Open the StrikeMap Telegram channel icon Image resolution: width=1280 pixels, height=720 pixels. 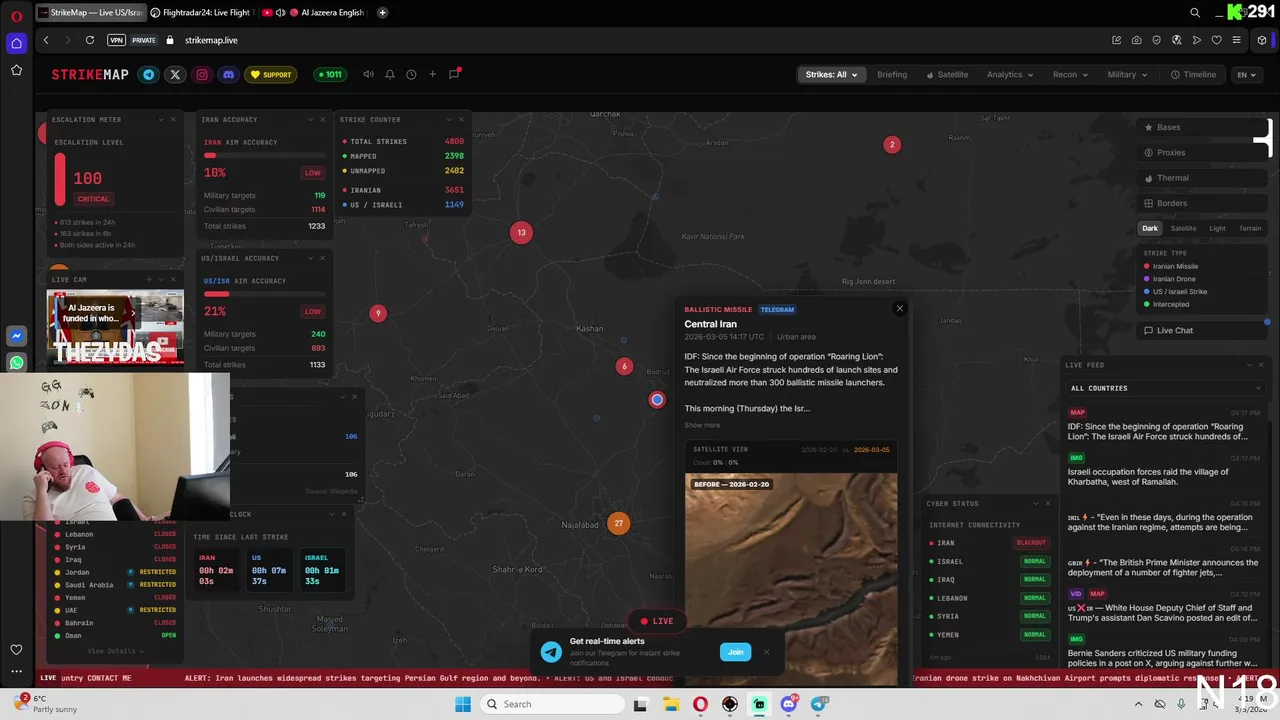tap(149, 74)
